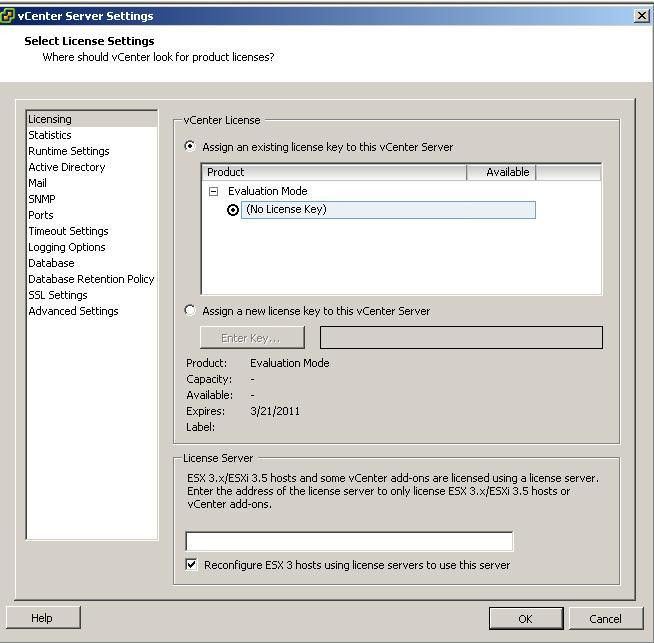Confirm settings with the OK button

[x=526, y=618]
